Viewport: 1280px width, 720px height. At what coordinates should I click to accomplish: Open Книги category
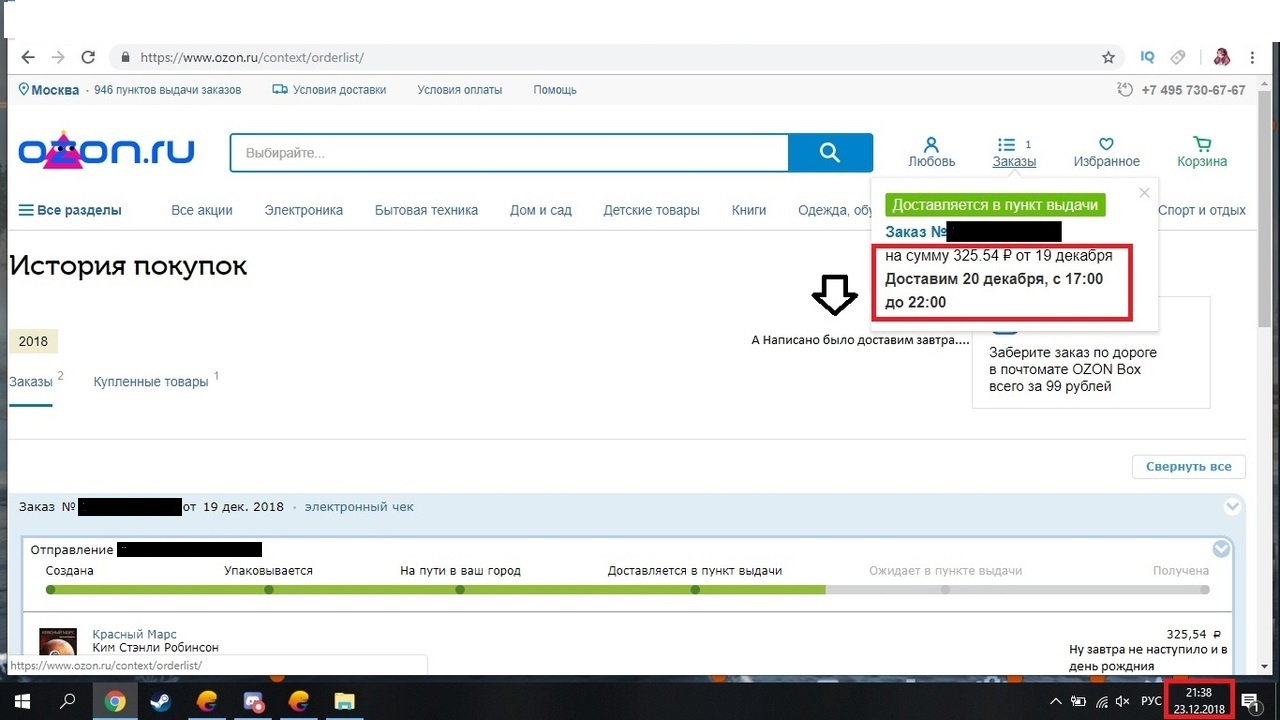(749, 210)
